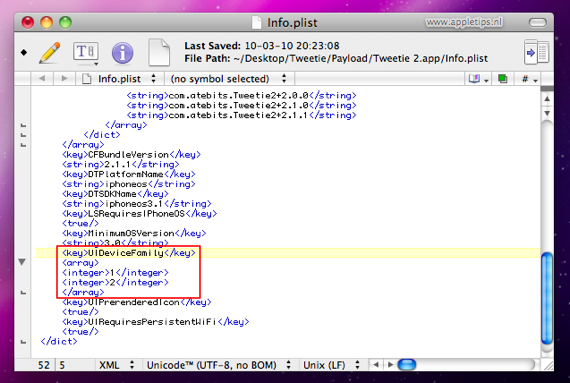Open the book icon menu

(478, 78)
